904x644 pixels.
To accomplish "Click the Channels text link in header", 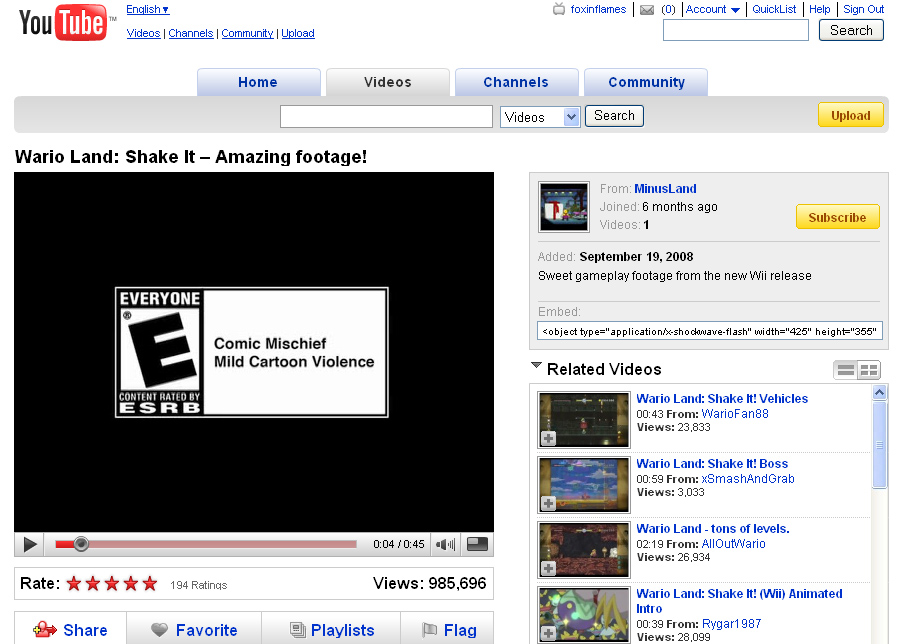I will 191,33.
